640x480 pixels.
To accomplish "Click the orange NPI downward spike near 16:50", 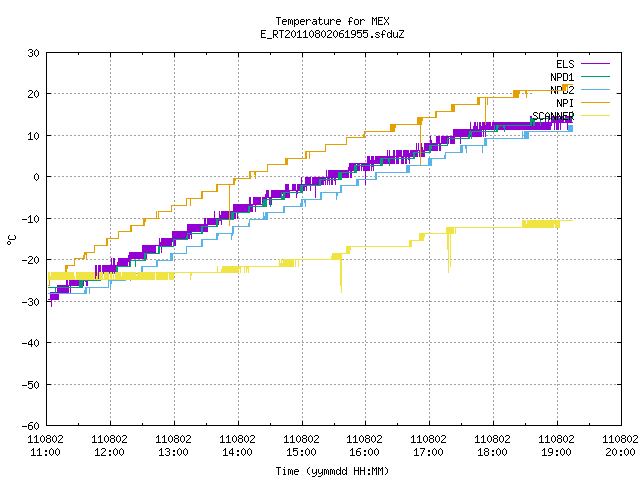I will coord(420,142).
